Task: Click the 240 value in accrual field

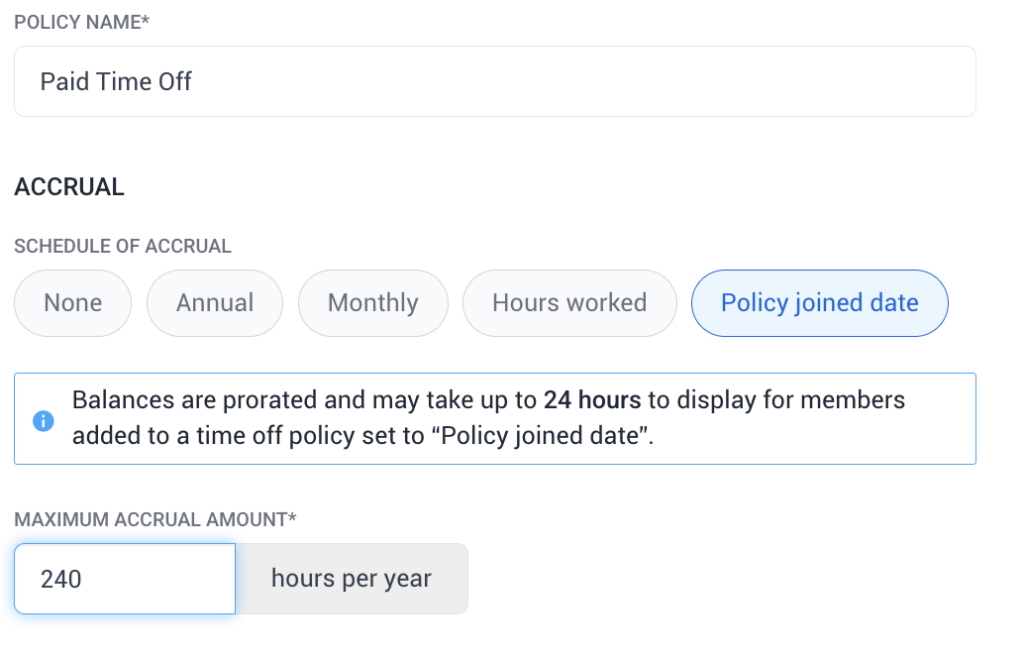Action: point(61,579)
